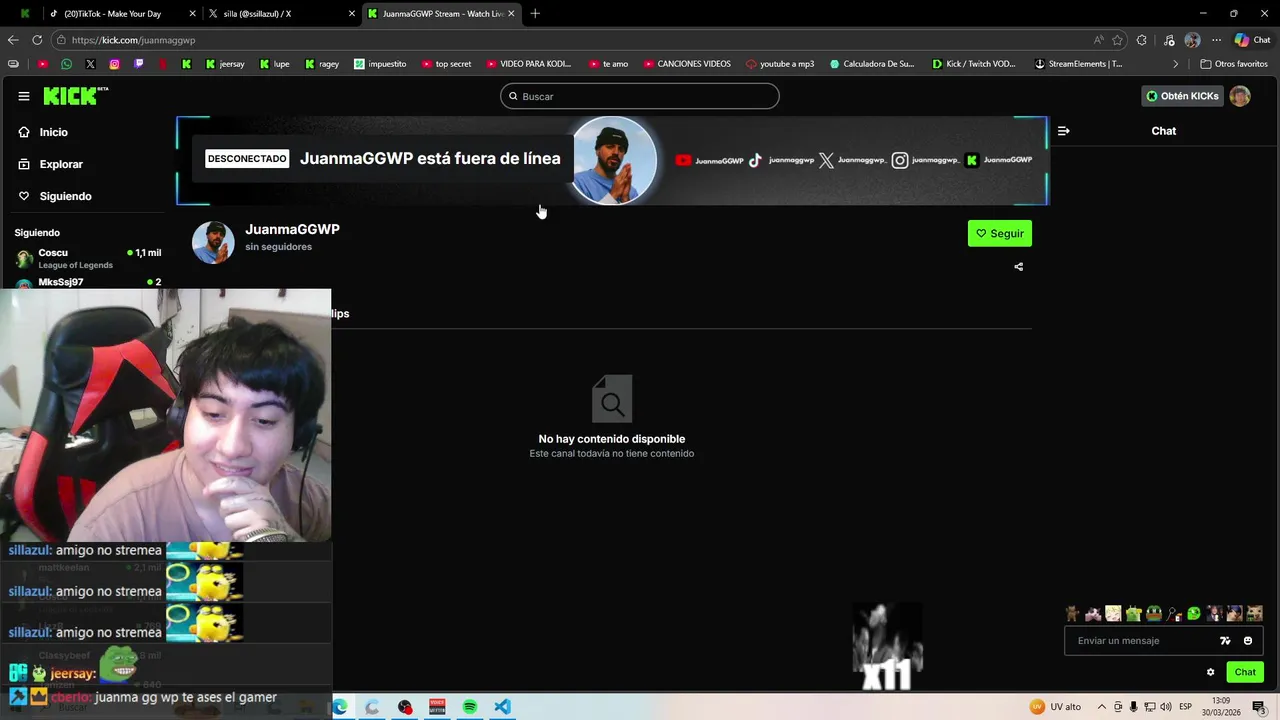Open the 7TV emote menu icon

click(1225, 641)
